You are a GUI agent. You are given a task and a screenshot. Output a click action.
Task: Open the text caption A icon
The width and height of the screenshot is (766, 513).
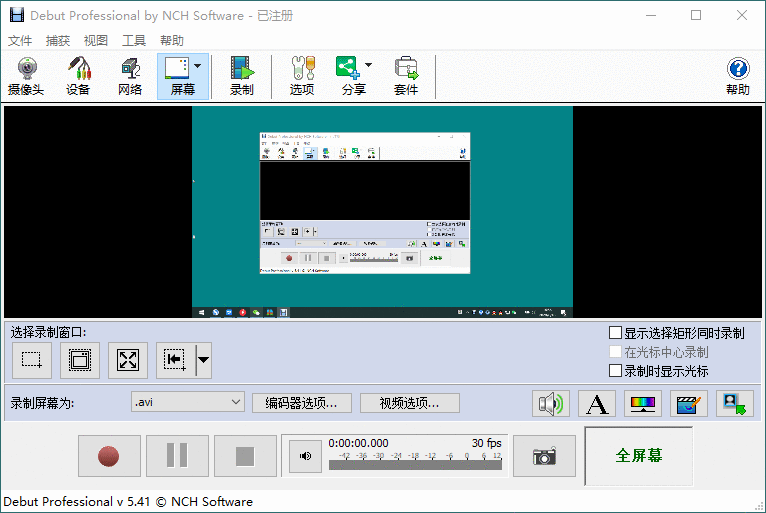pos(596,404)
